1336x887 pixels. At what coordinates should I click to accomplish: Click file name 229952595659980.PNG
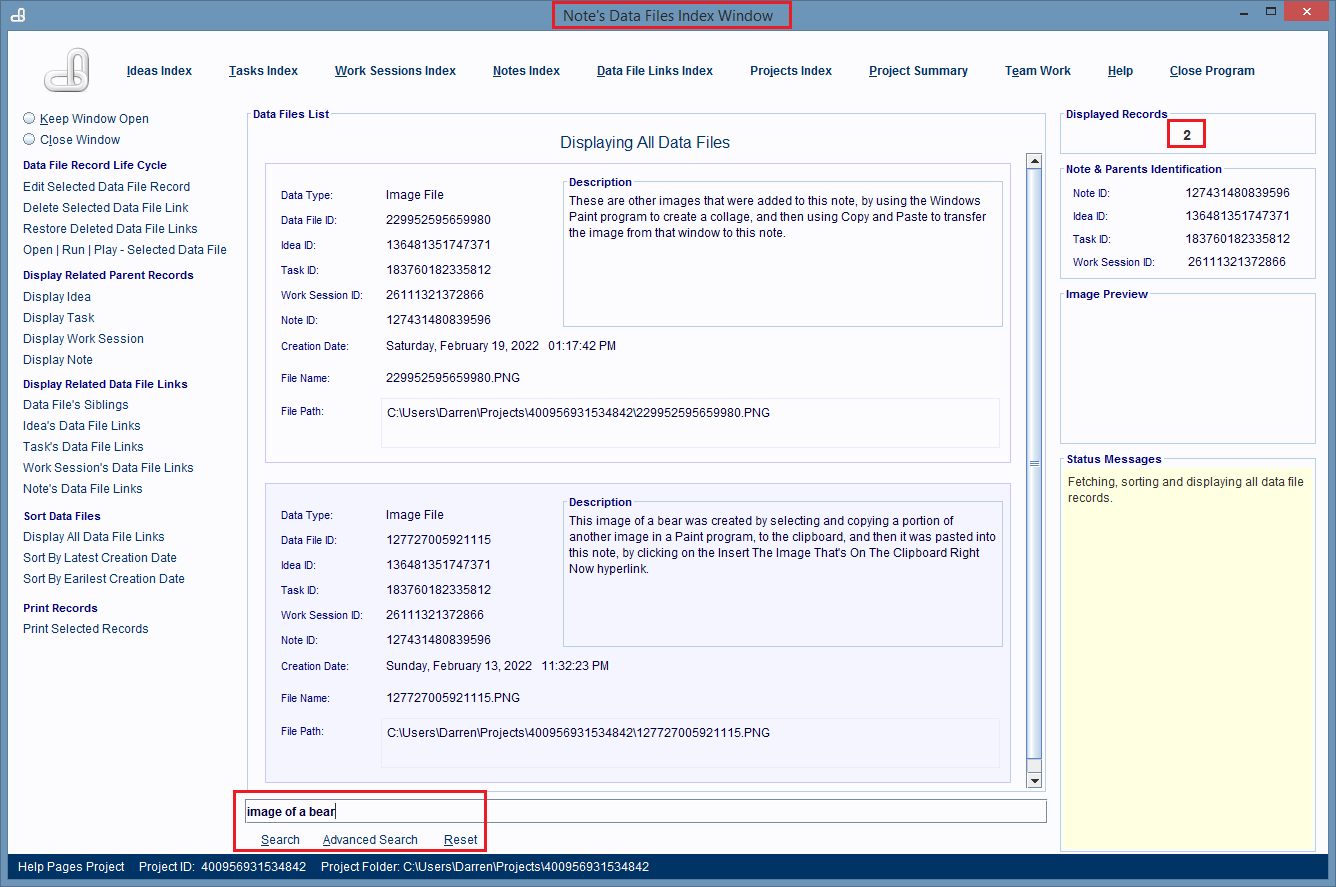pyautogui.click(x=453, y=378)
